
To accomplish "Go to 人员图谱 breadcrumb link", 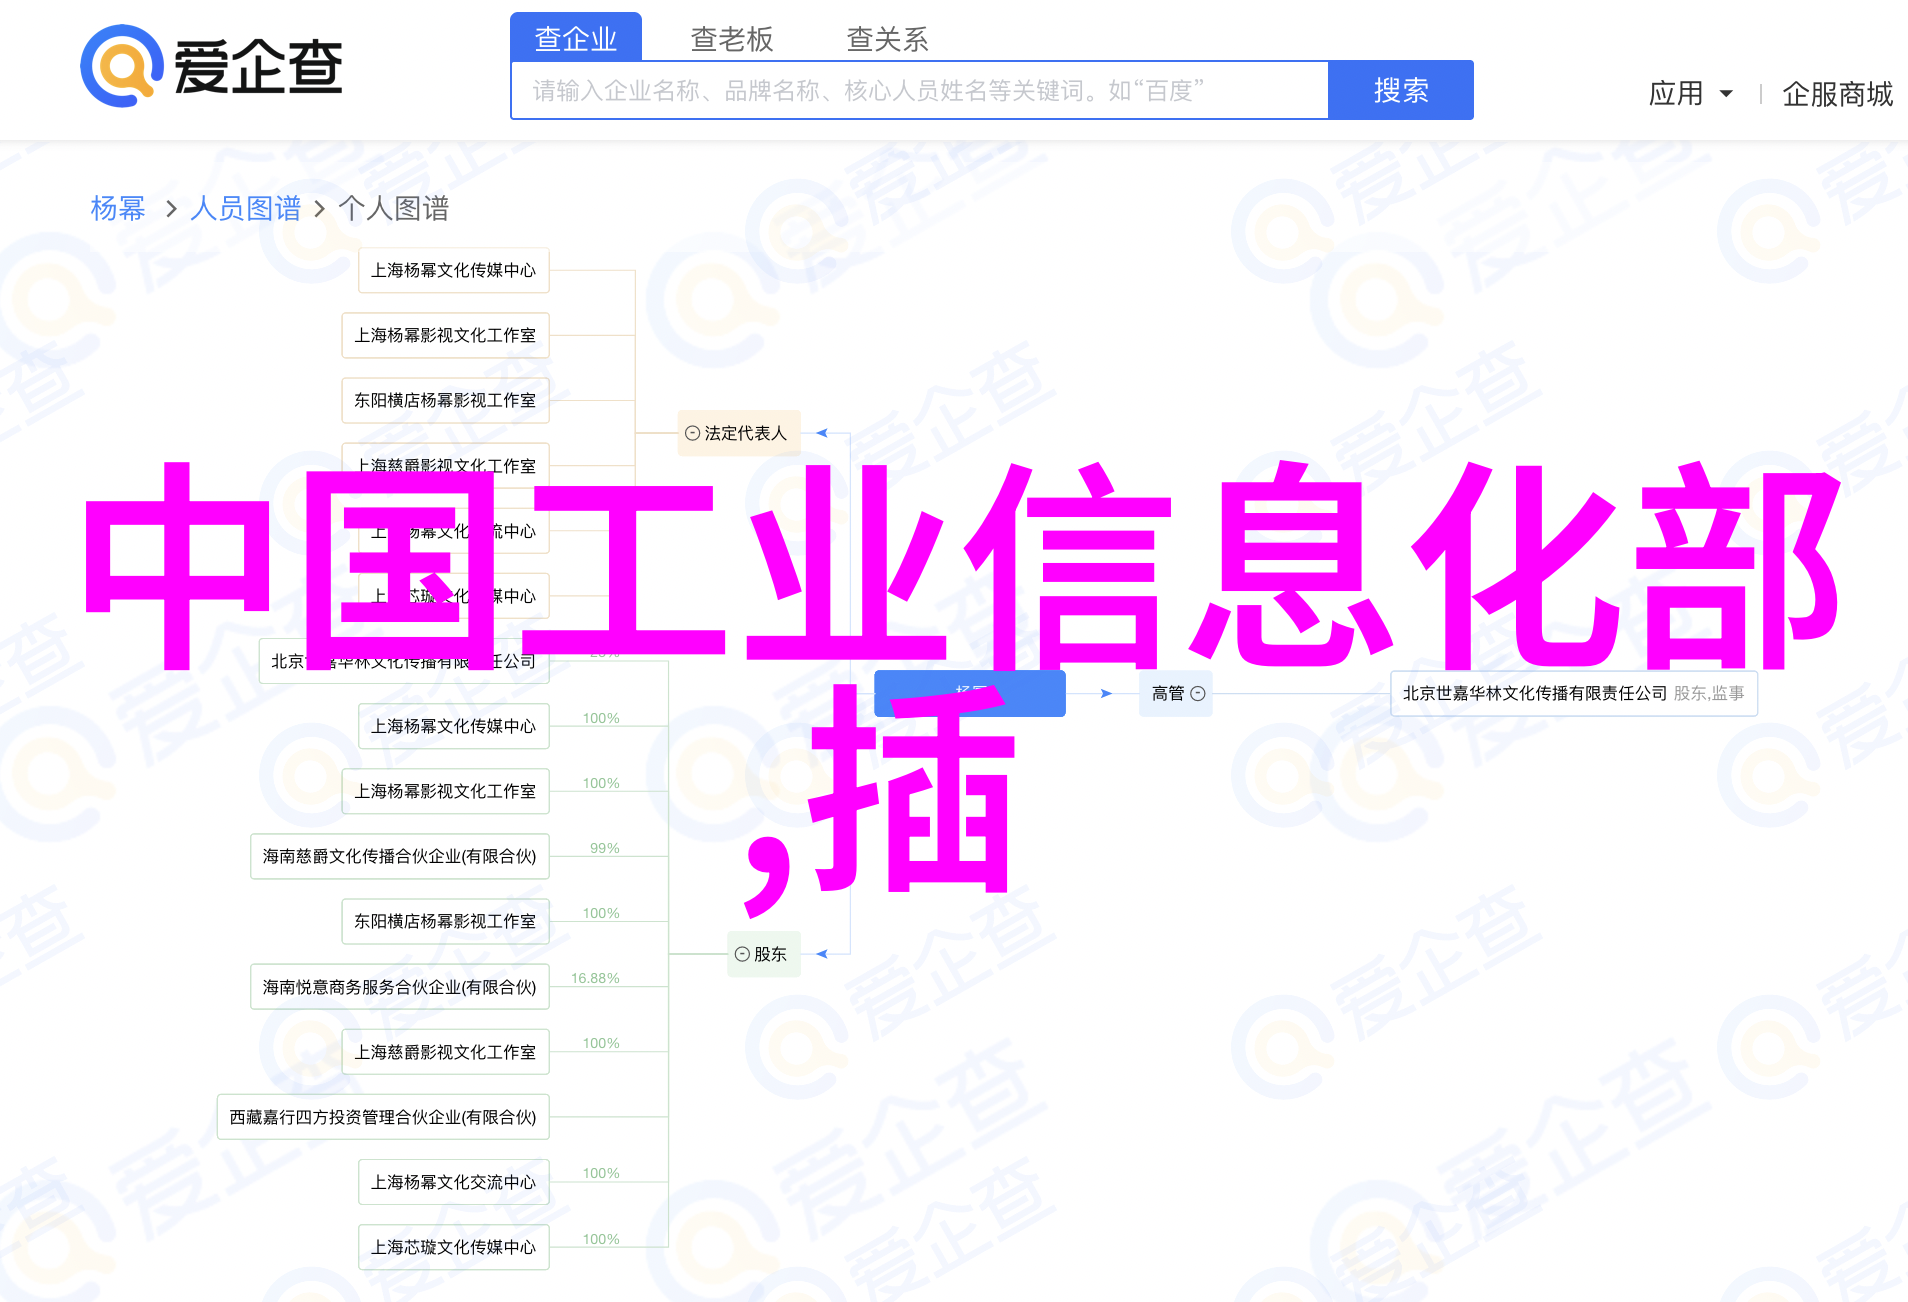I will (x=246, y=208).
